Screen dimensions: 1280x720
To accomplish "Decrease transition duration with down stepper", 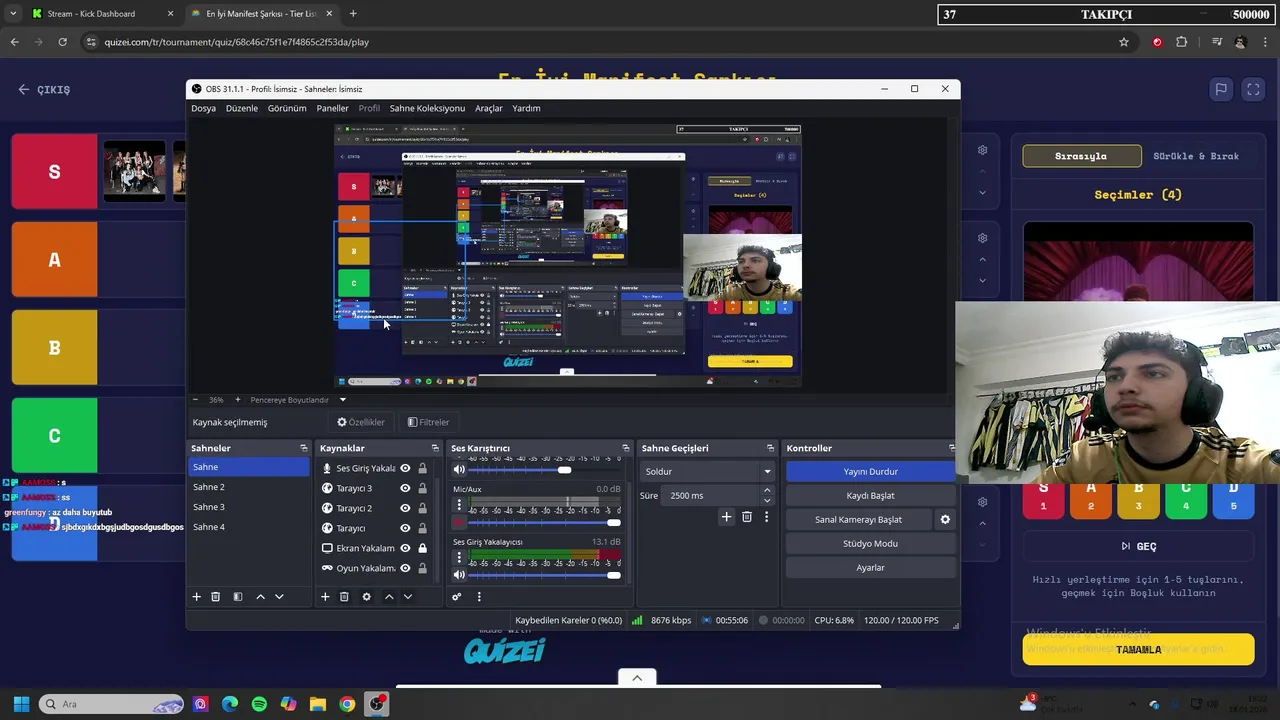I will point(767,500).
